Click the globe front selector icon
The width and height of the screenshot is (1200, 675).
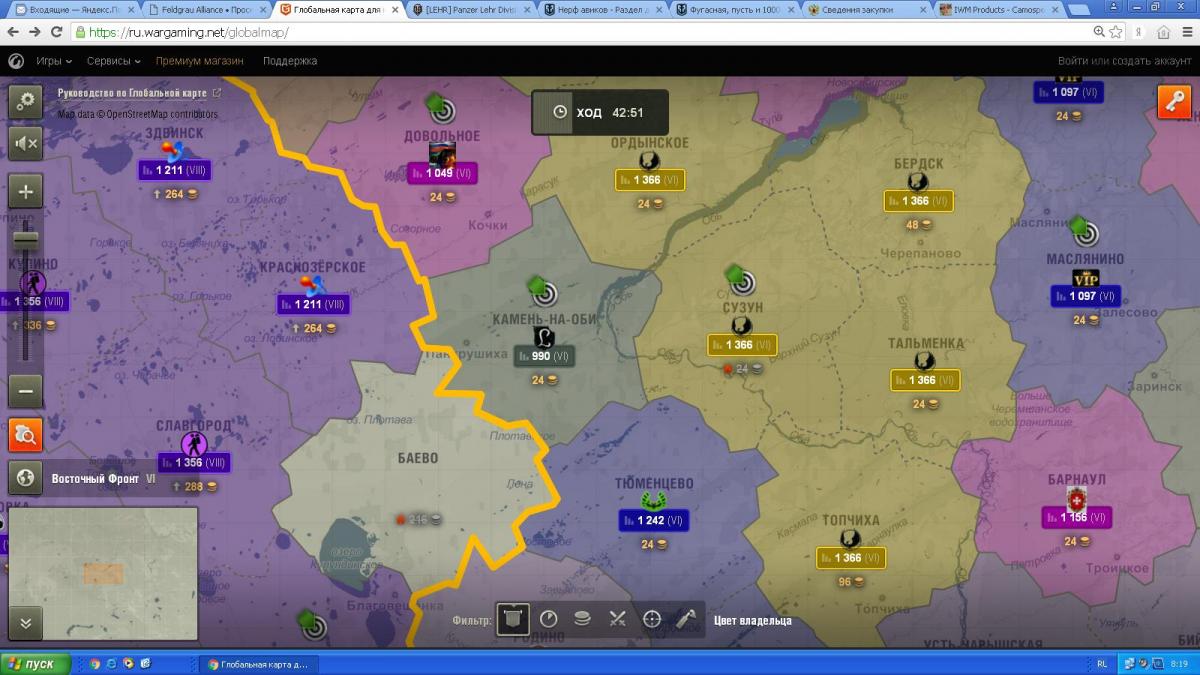[26, 477]
